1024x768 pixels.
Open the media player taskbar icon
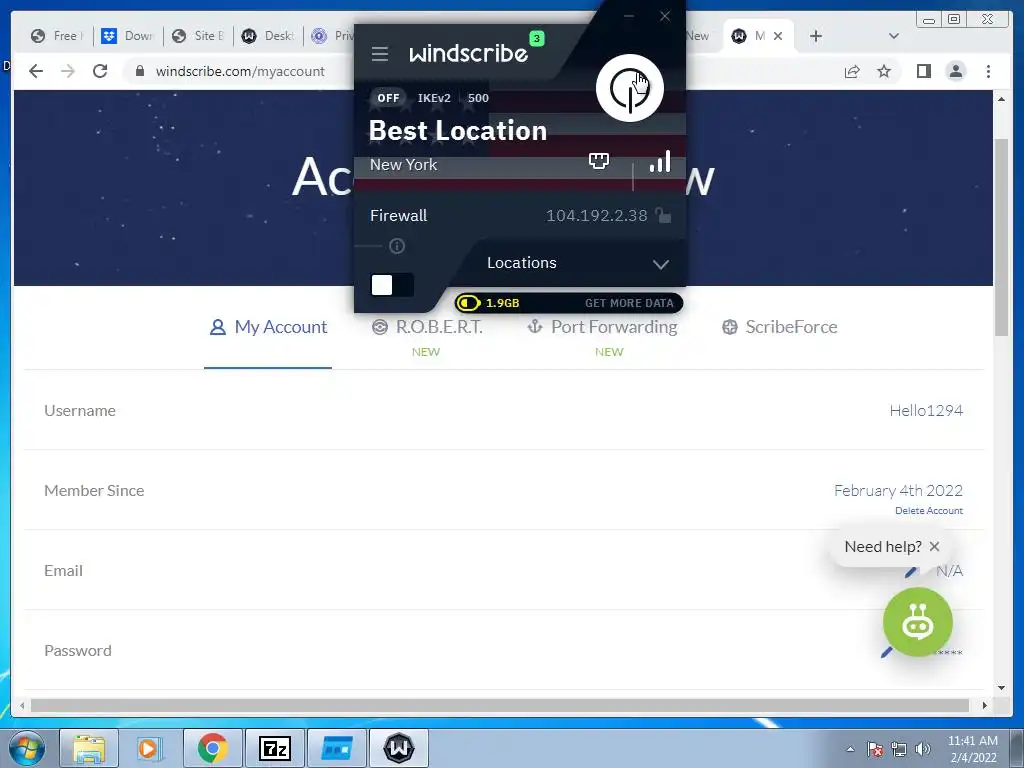point(148,748)
